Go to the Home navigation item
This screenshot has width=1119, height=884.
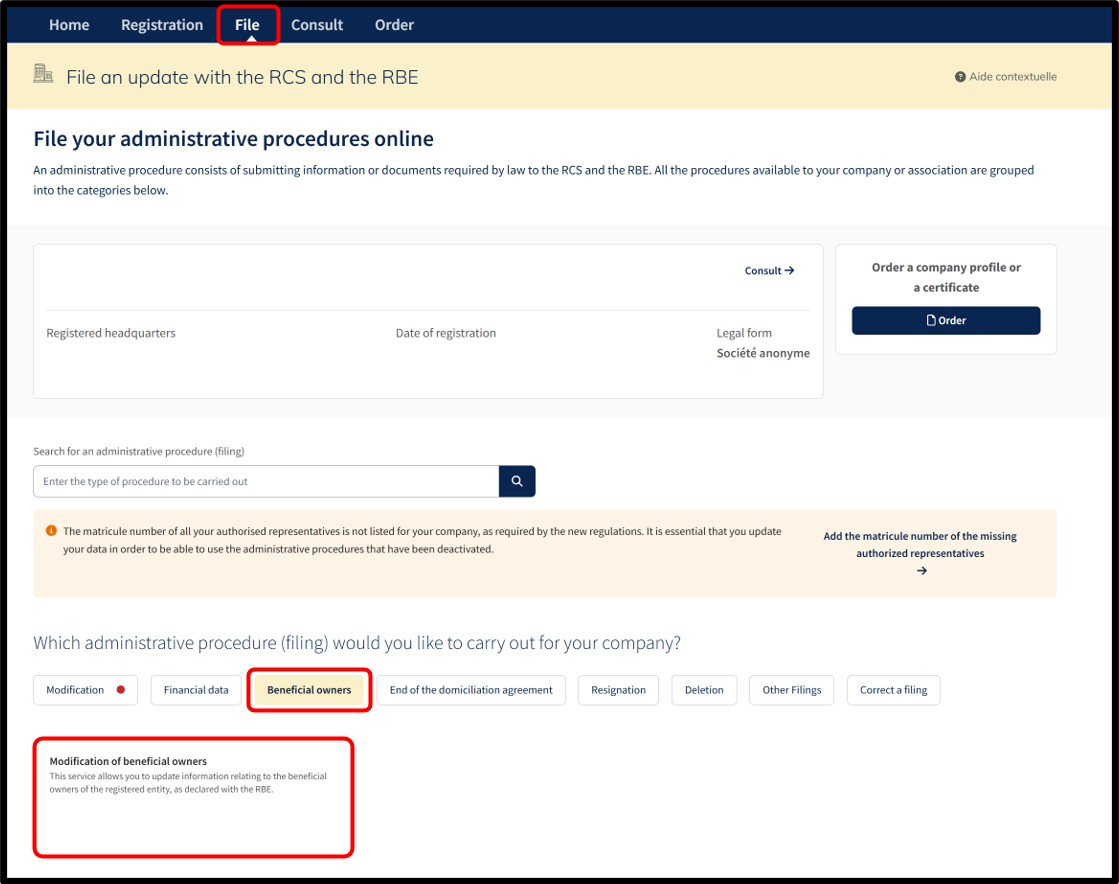[x=69, y=25]
